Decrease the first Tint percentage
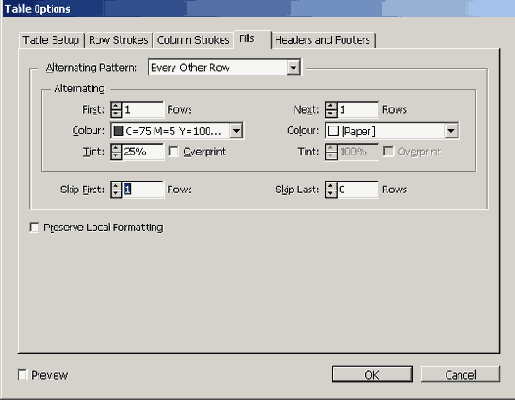This screenshot has width=515, height=400. click(116, 156)
